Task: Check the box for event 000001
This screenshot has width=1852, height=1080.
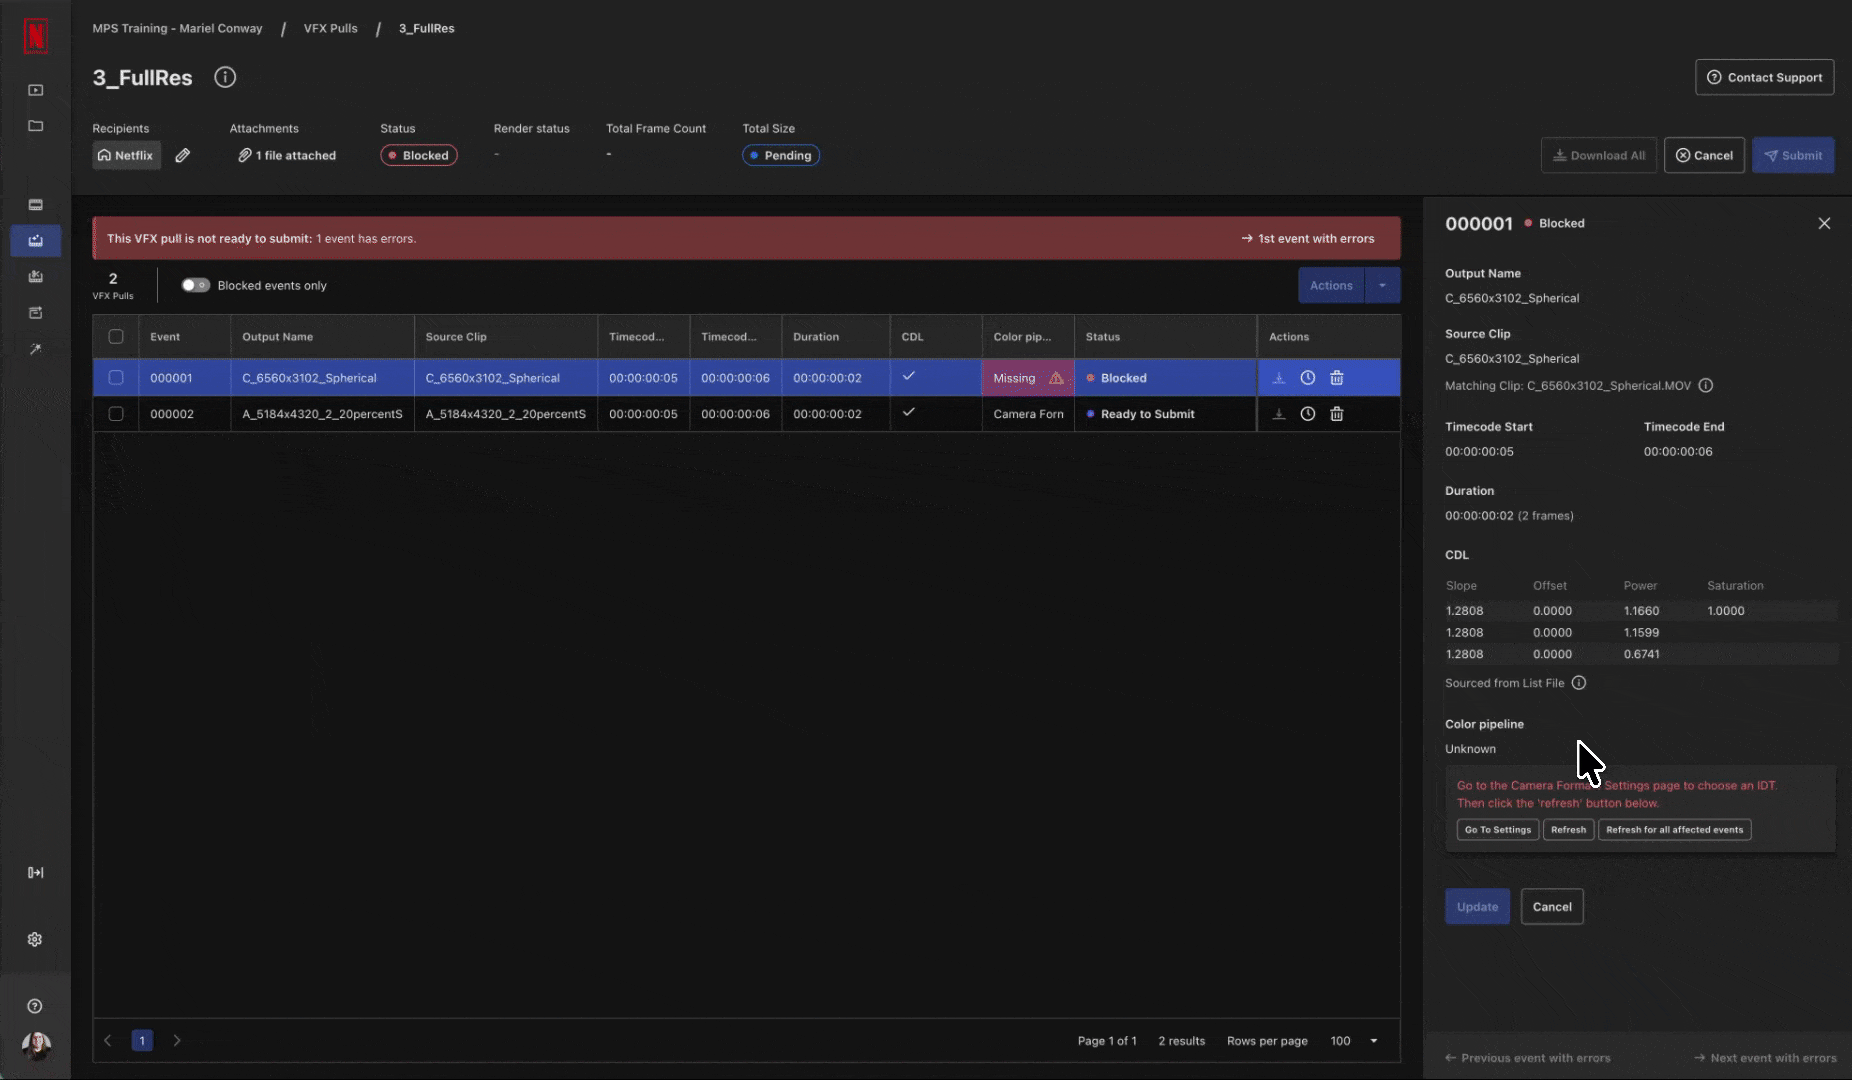Action: click(x=116, y=378)
